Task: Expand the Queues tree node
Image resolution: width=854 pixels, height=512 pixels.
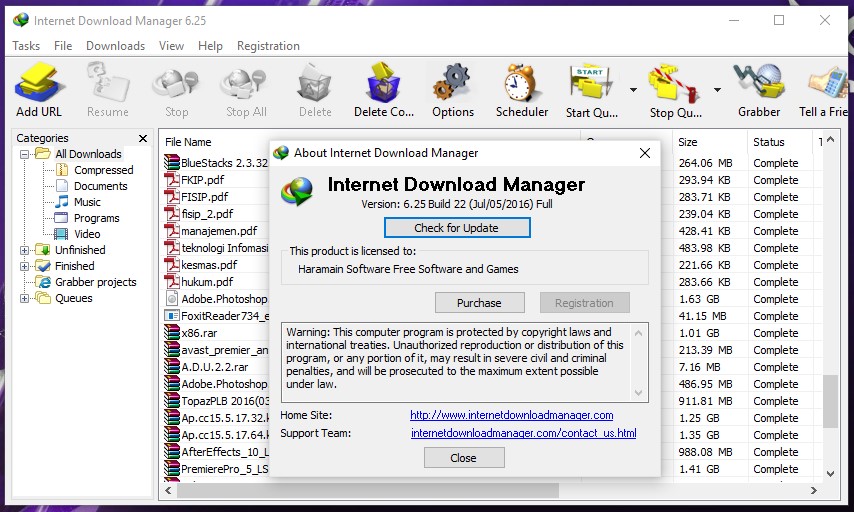Action: point(25,298)
